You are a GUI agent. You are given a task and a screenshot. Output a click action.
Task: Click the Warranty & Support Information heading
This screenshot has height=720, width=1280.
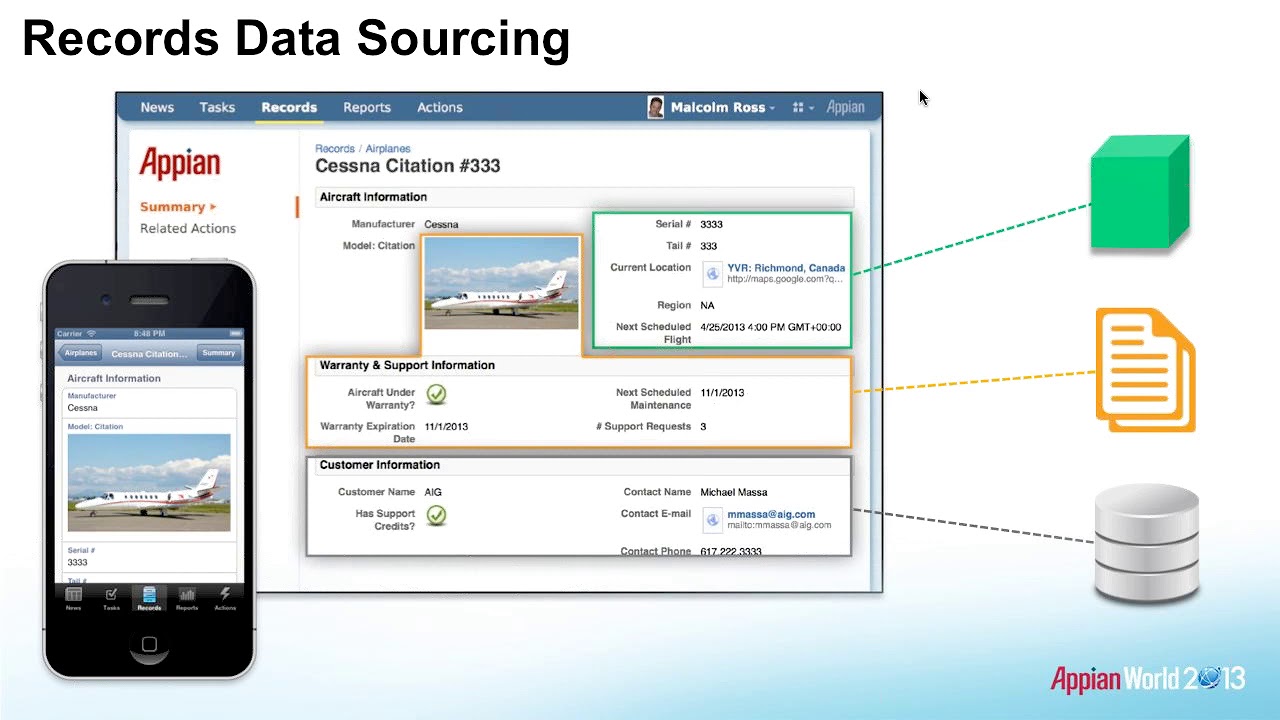407,365
